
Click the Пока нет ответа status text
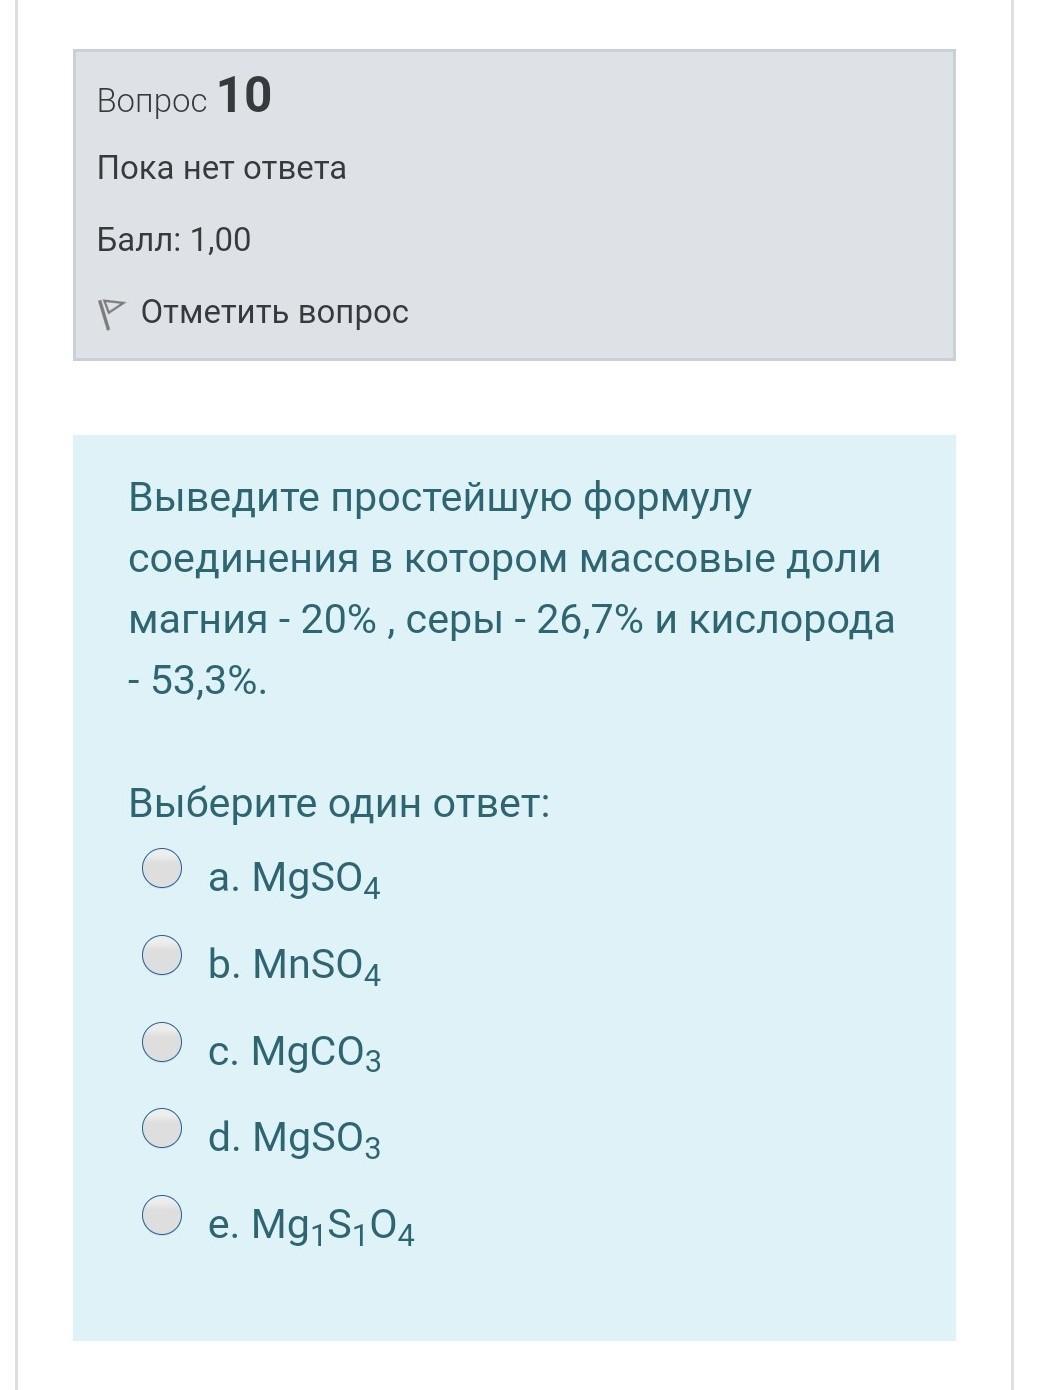point(221,168)
